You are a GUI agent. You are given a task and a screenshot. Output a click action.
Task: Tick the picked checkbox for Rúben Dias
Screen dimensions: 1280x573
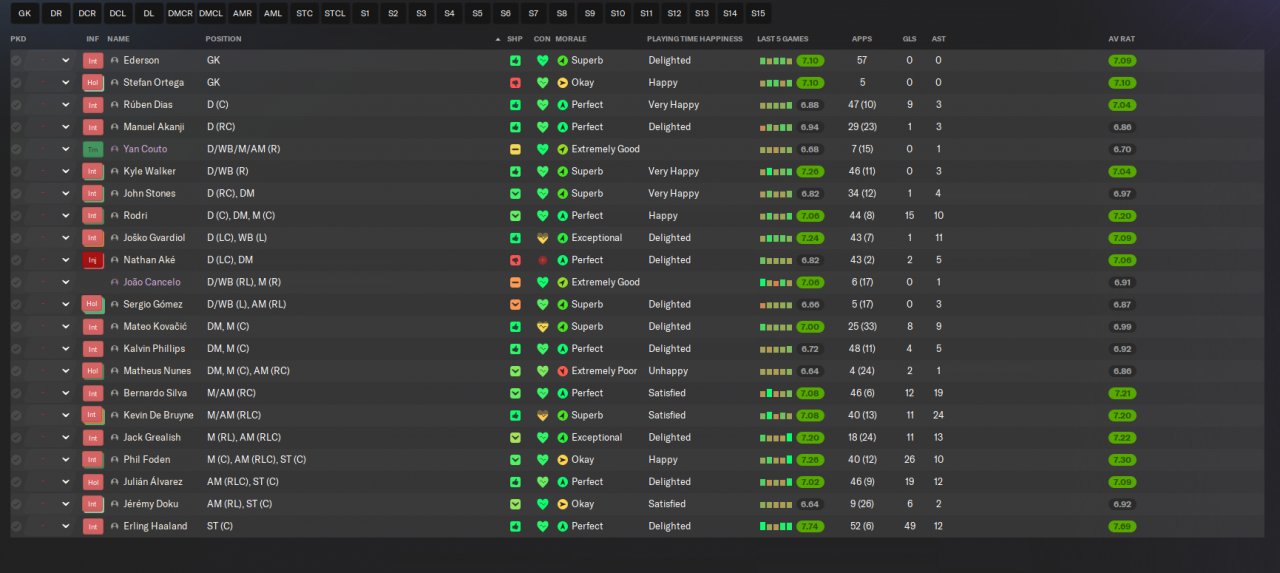pos(16,105)
